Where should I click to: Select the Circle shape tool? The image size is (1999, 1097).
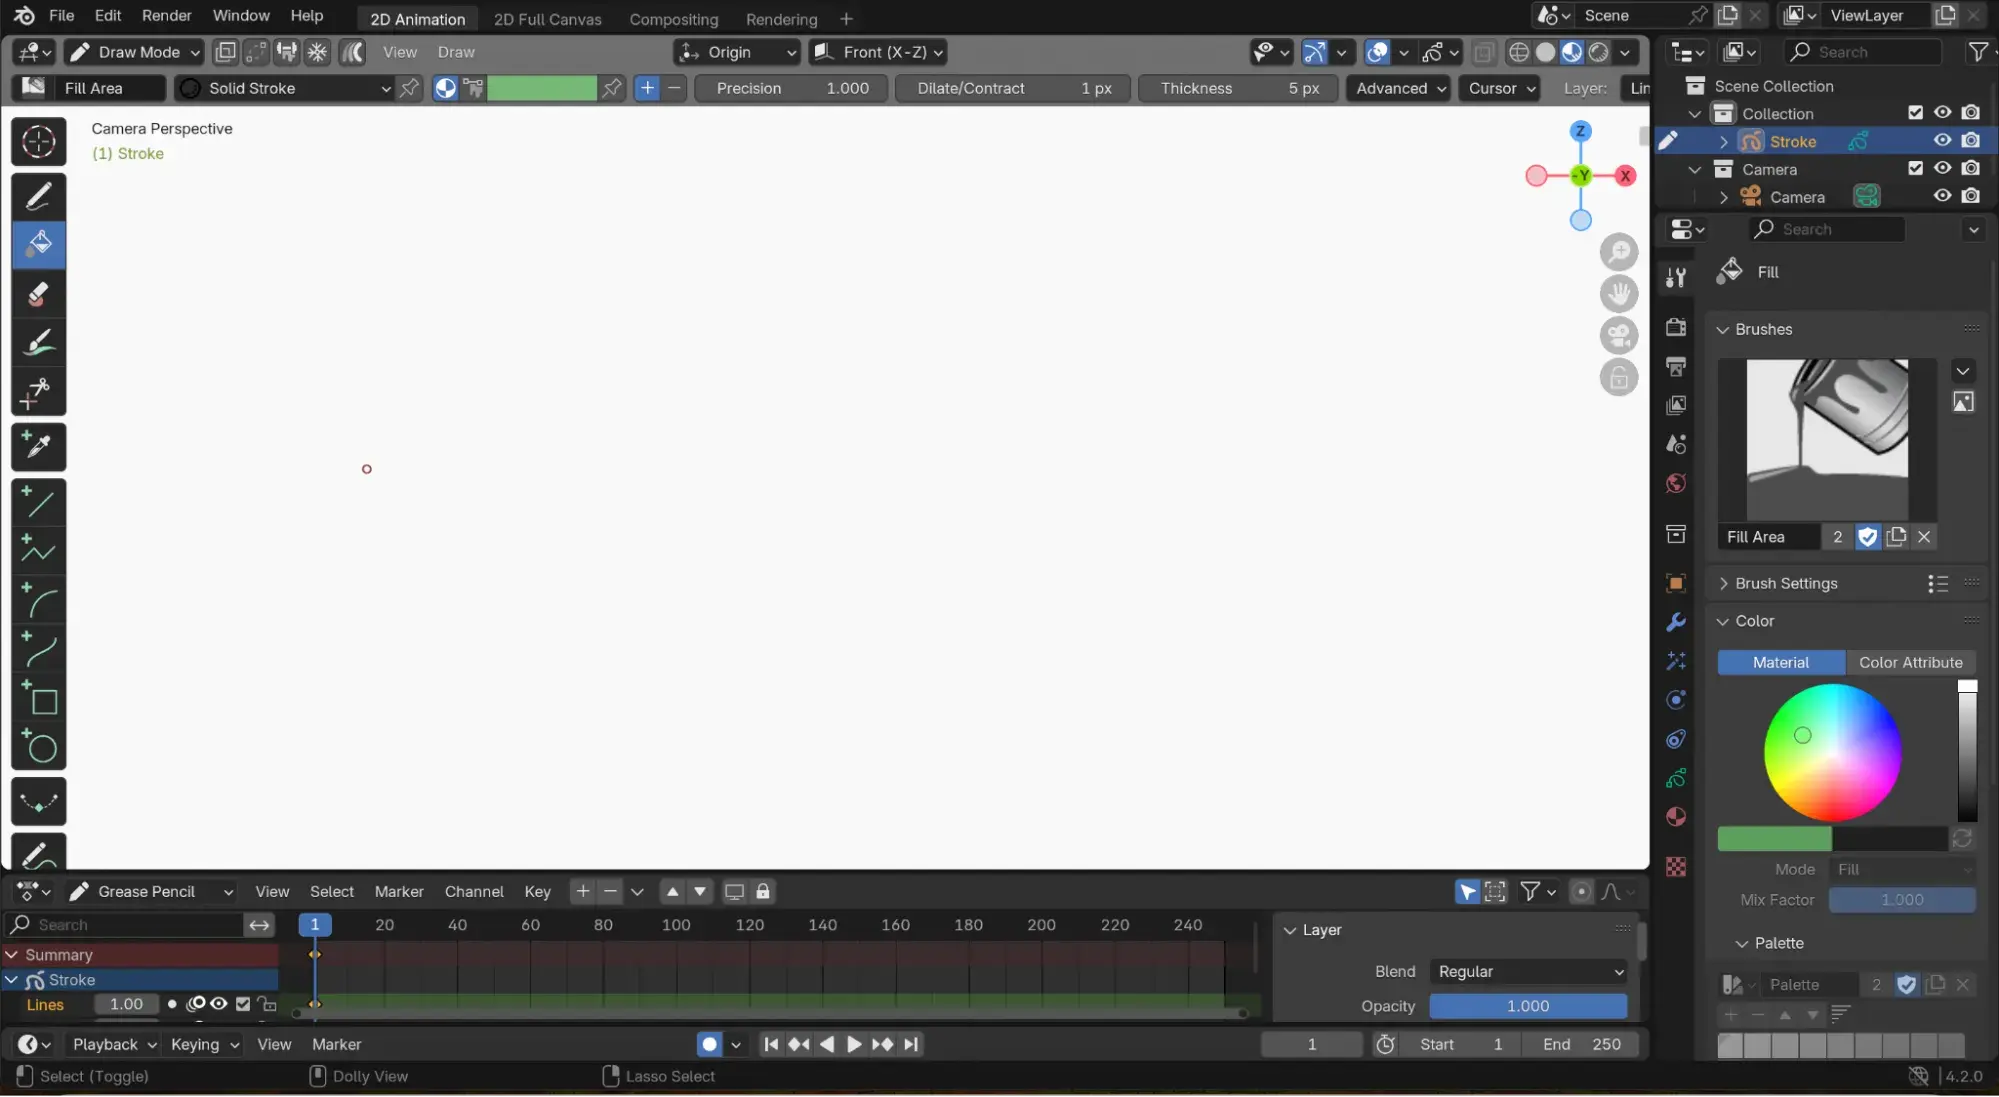tap(38, 748)
